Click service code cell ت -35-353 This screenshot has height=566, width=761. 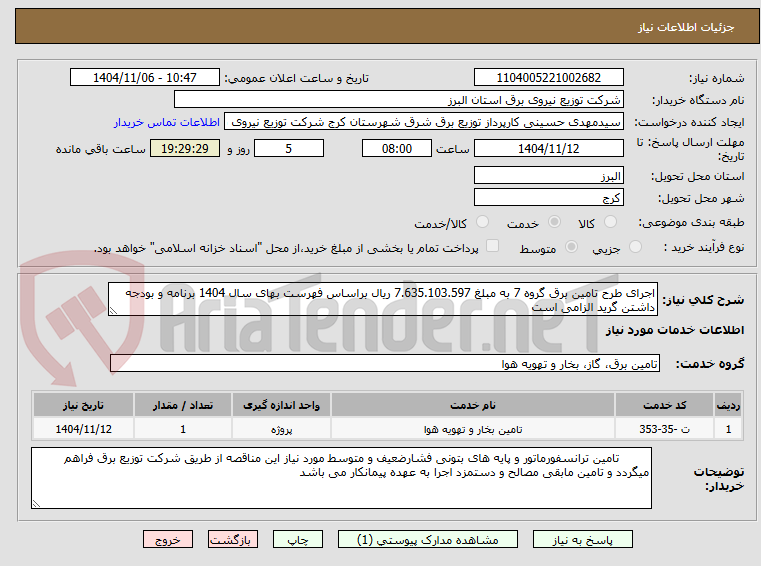click(x=664, y=429)
